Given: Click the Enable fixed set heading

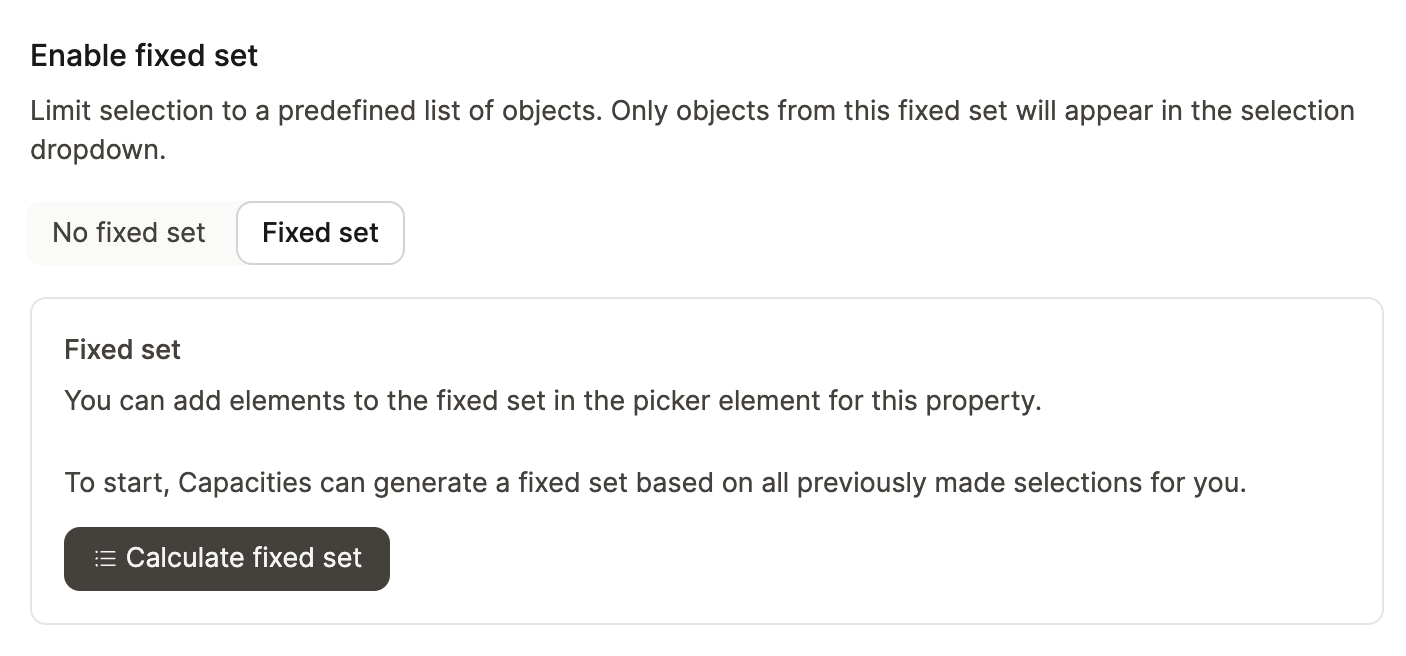Looking at the screenshot, I should point(143,55).
